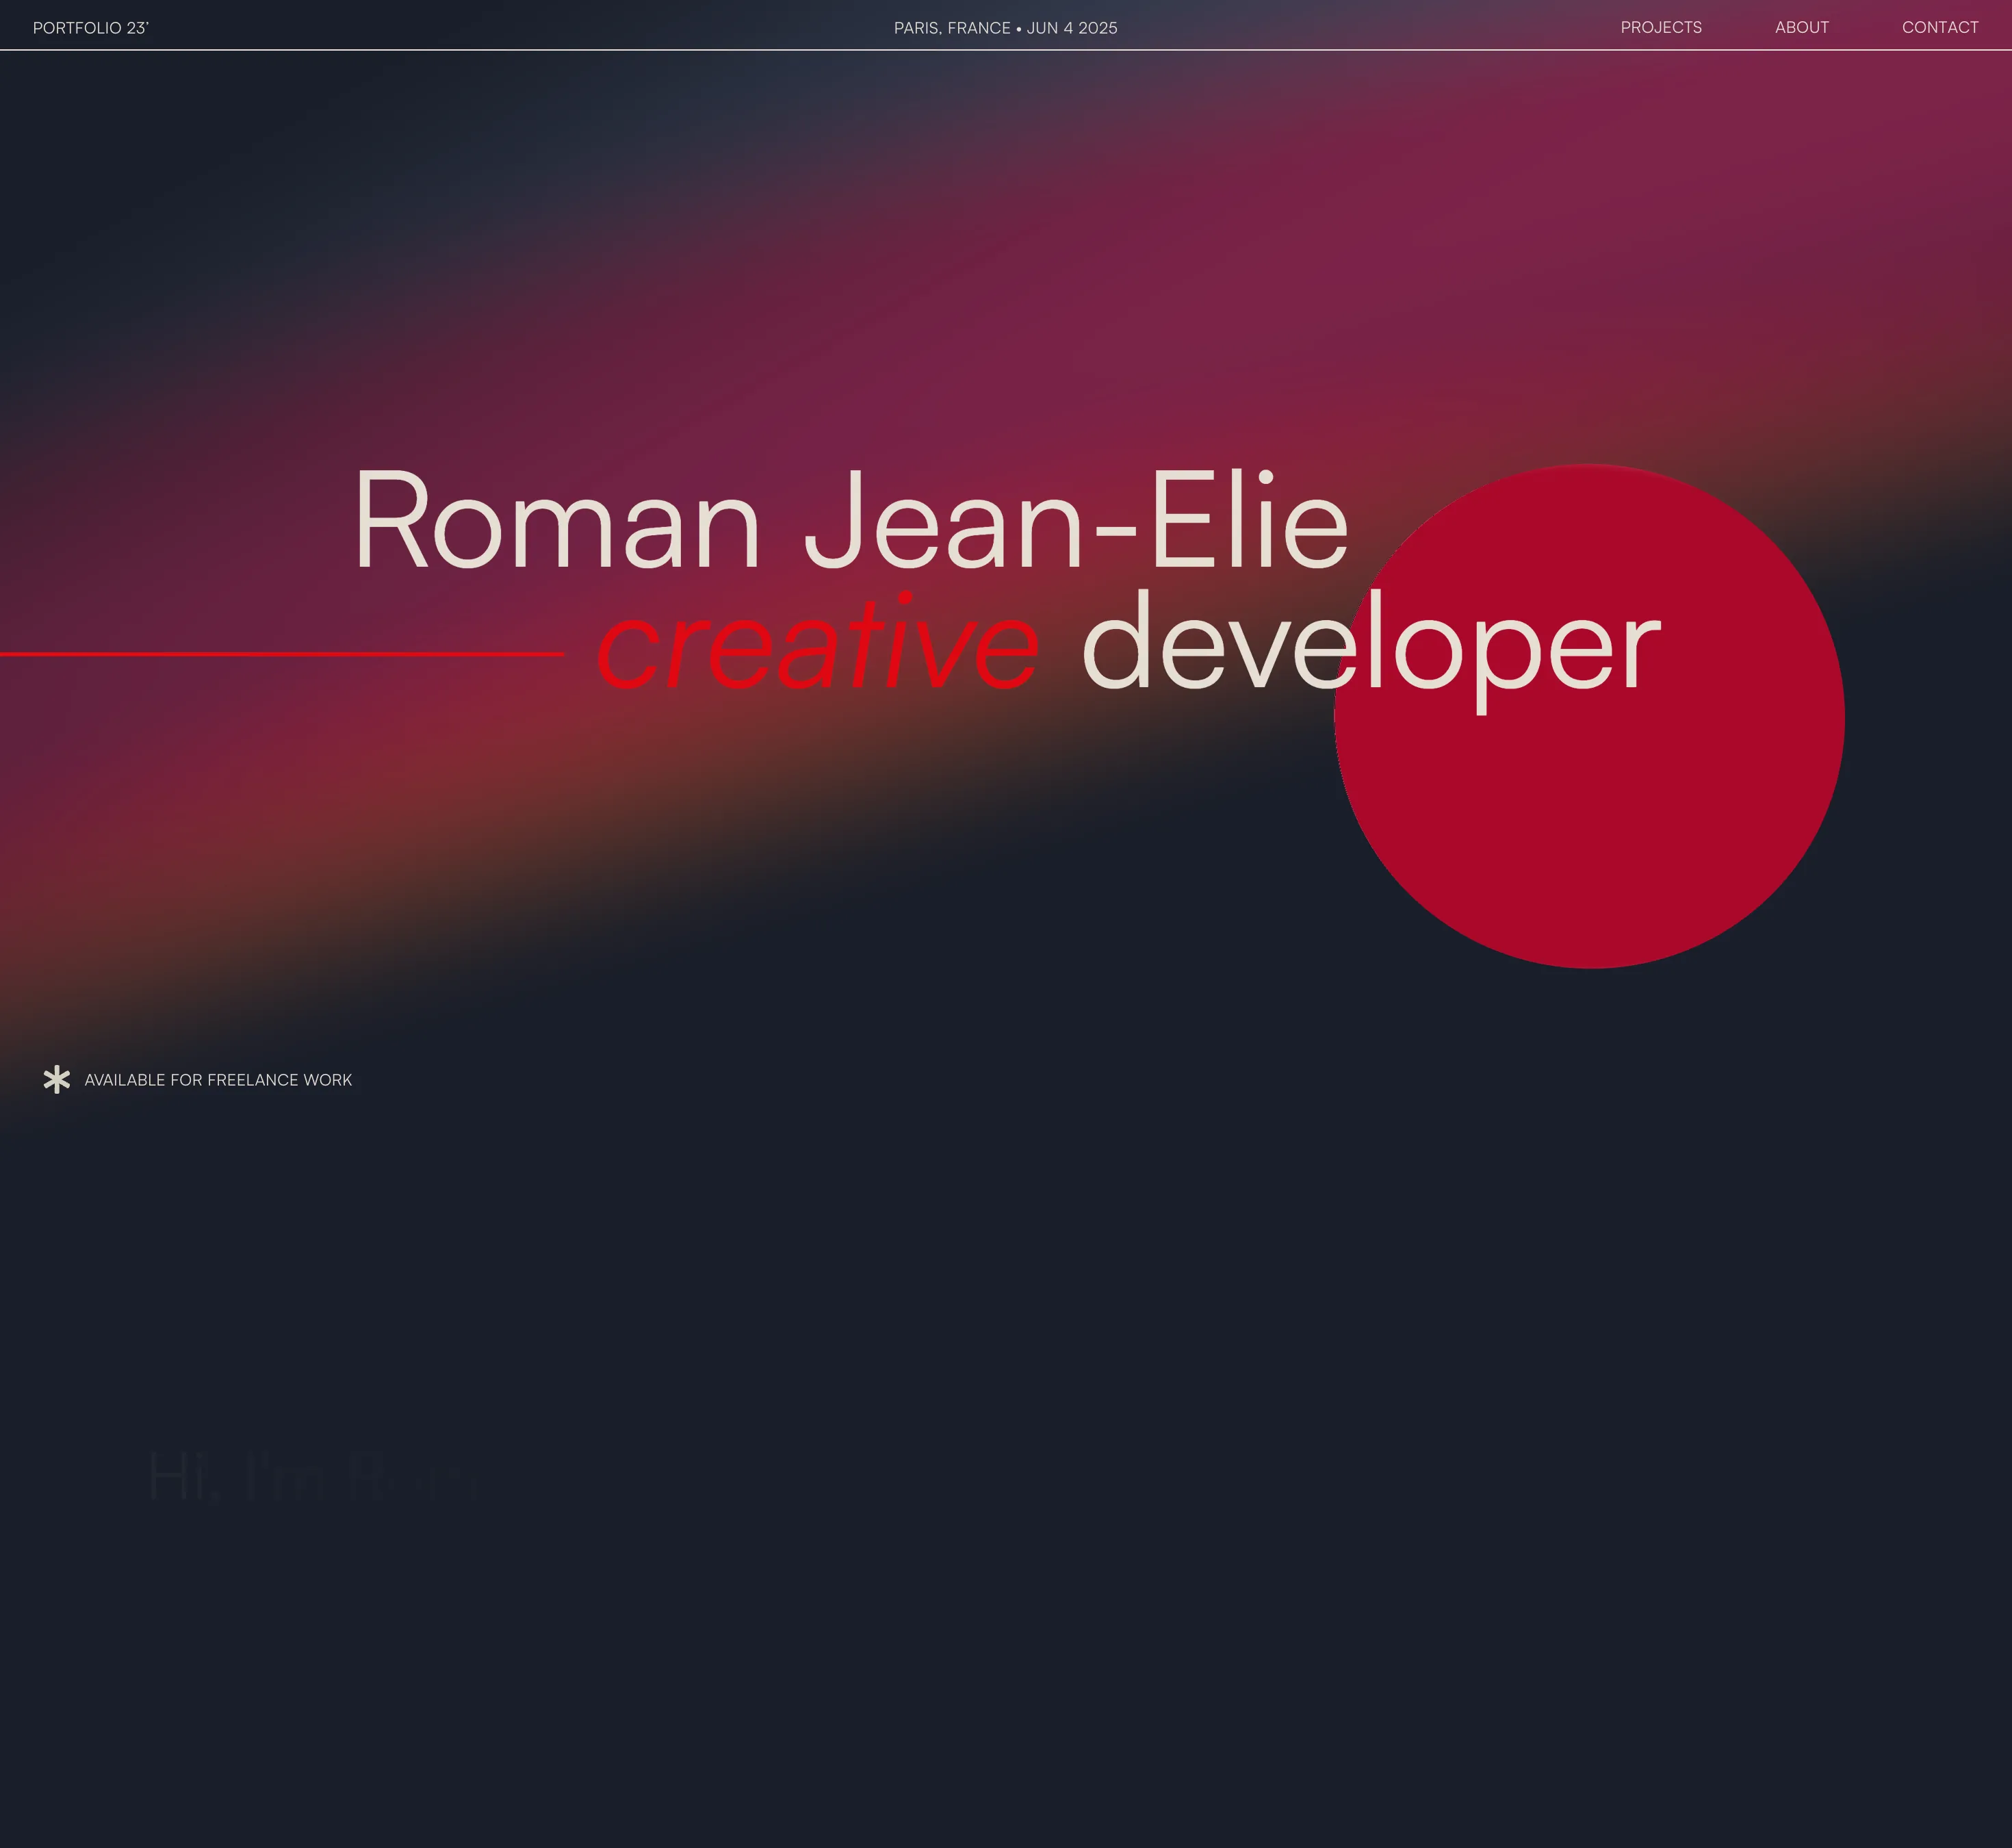Click the hyphen in Jean-Elie
2012x1848 pixels.
(1115, 531)
